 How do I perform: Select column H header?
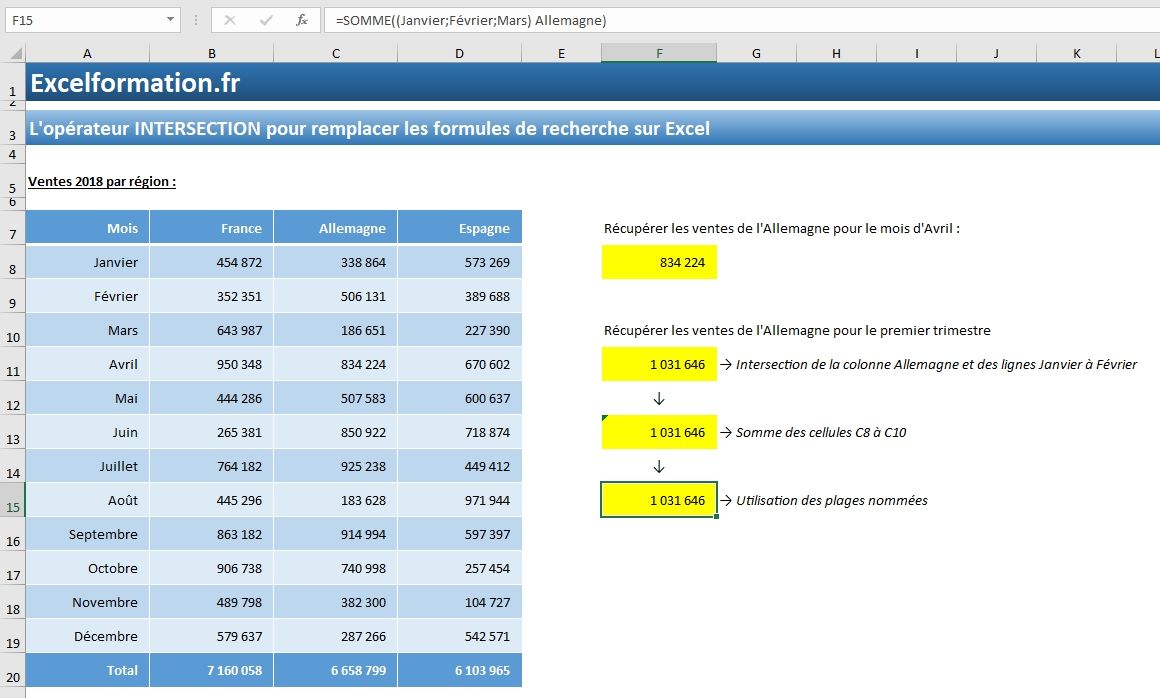click(836, 53)
